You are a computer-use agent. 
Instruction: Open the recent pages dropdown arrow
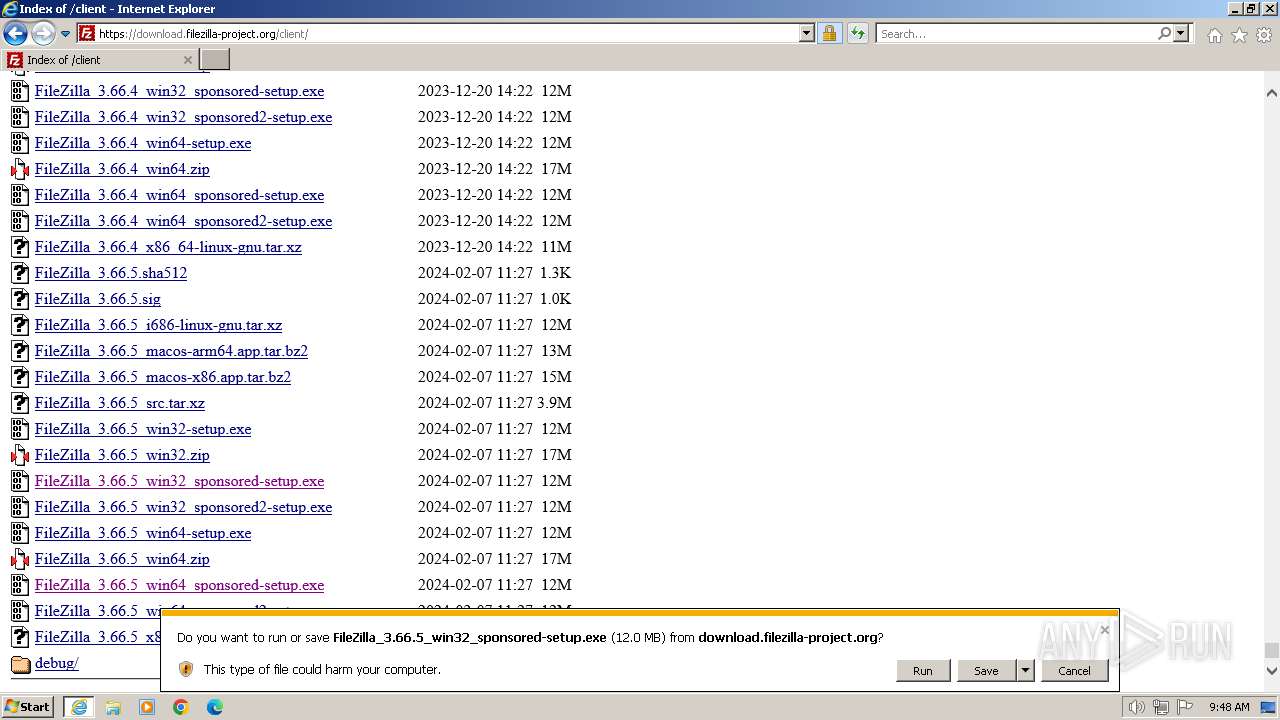click(x=65, y=34)
